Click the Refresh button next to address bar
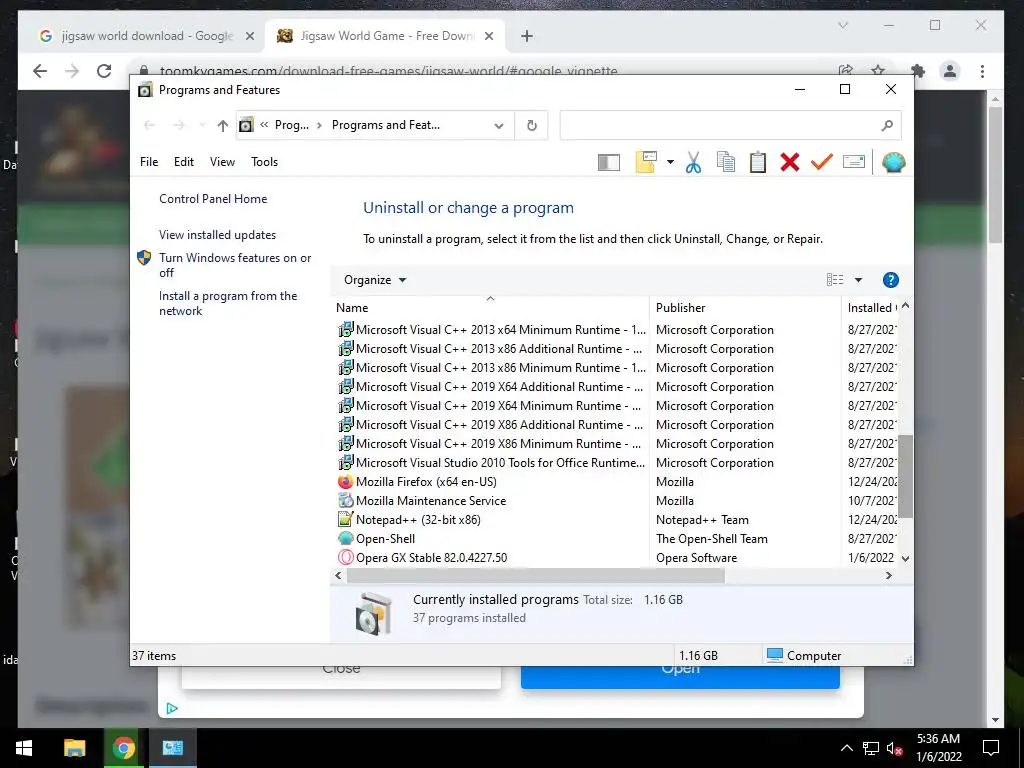 tap(532, 125)
